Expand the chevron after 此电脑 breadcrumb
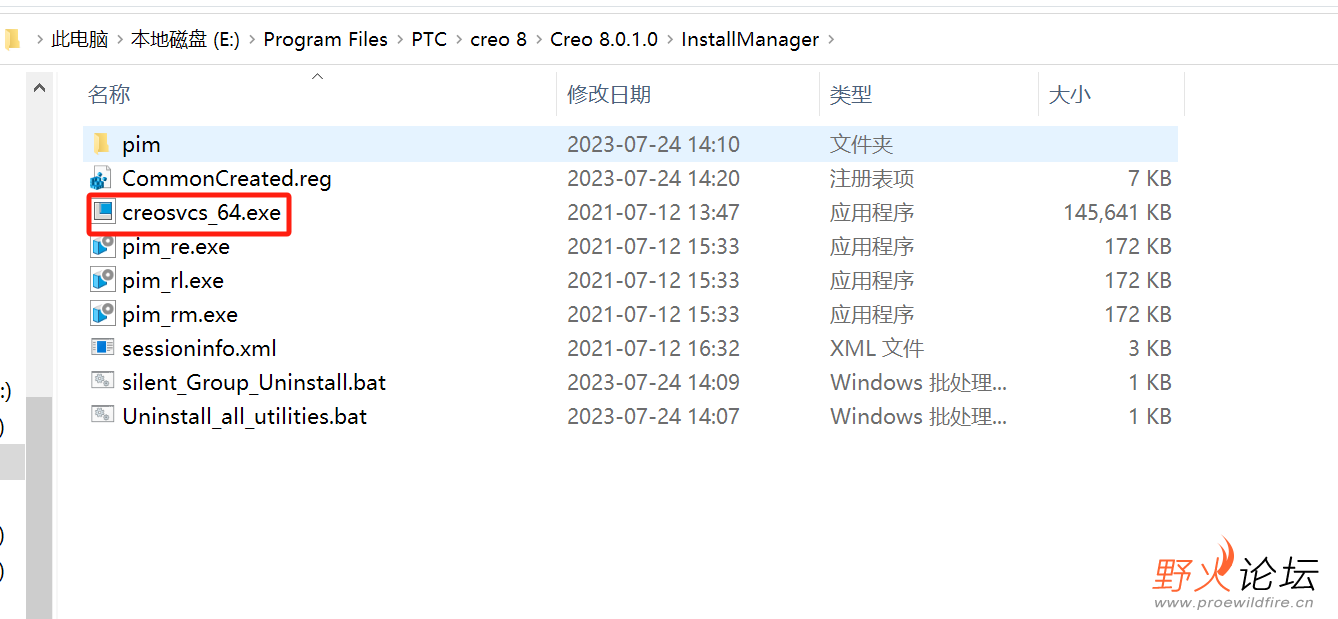The width and height of the screenshot is (1338, 619). [x=120, y=40]
